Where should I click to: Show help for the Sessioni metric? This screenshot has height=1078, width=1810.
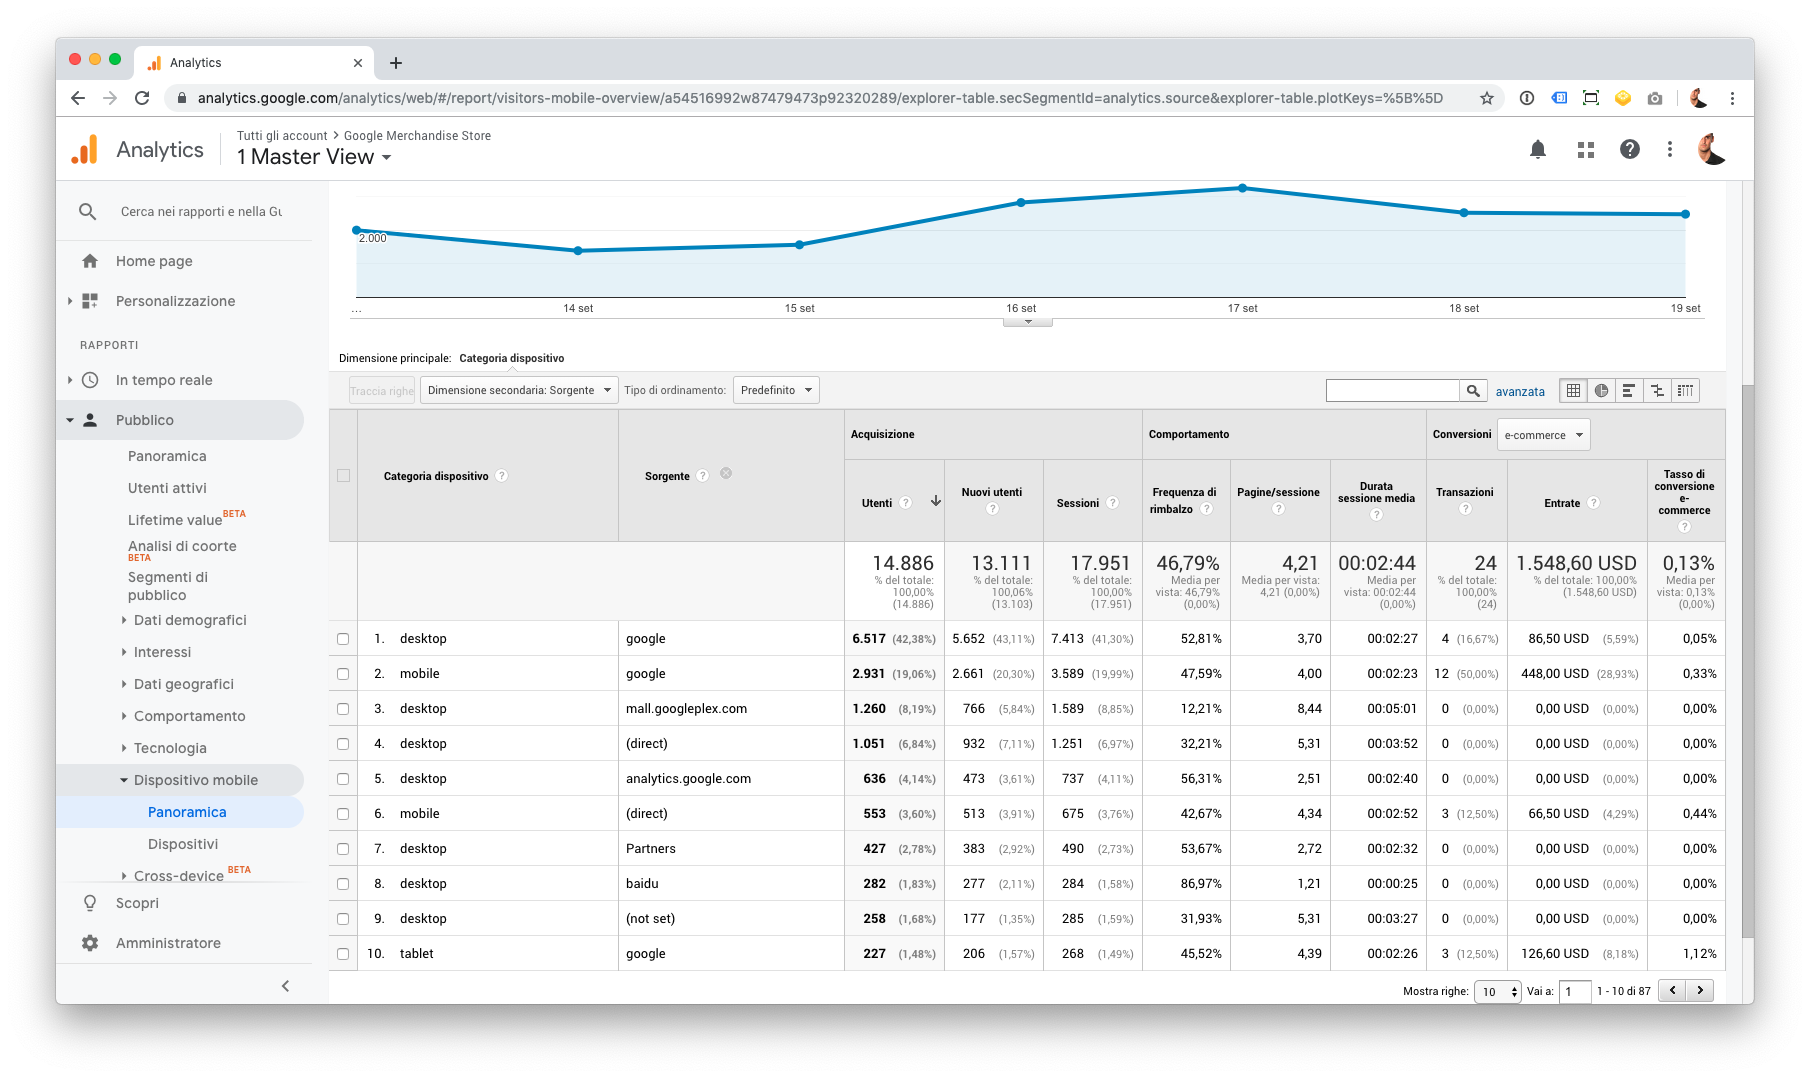(x=1112, y=503)
